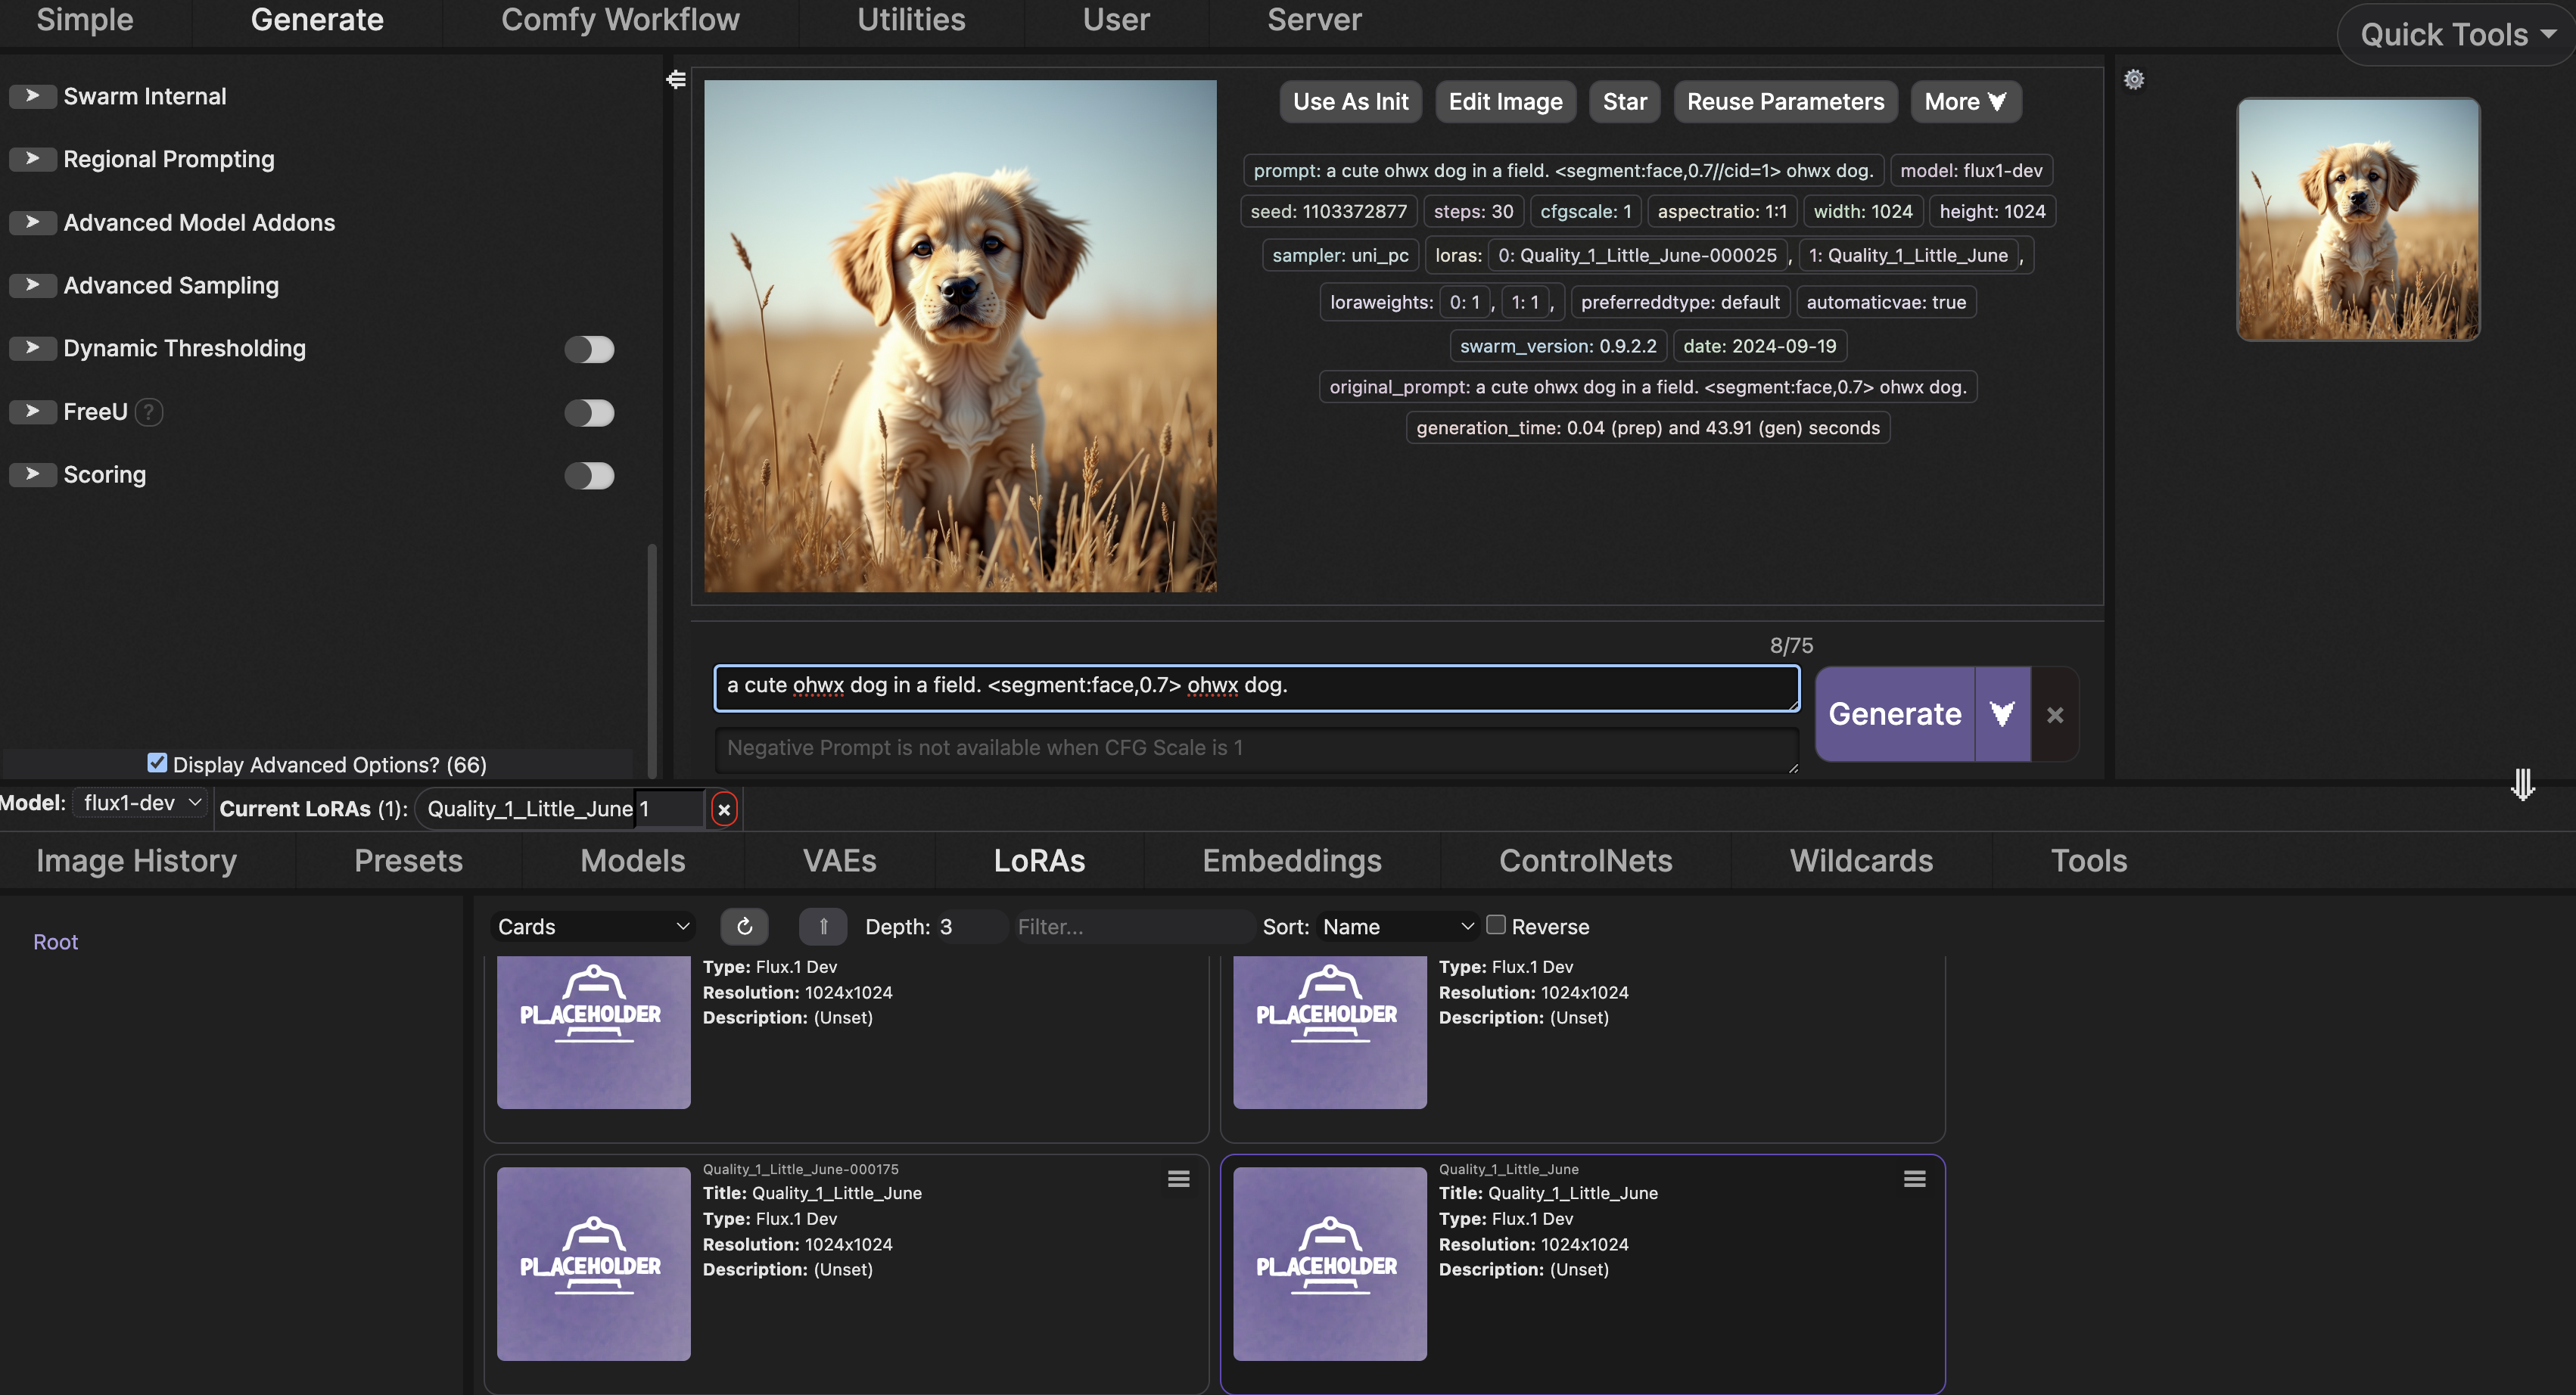The image size is (2576, 1395).
Task: Select the puppy thumbnail in current batch
Action: click(2357, 219)
